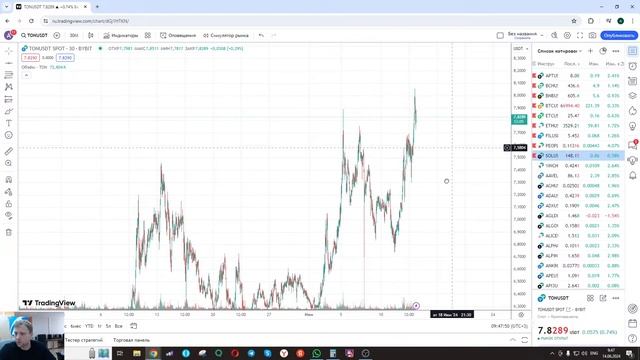The height and width of the screenshot is (360, 640).
Task: Open the Тестер стратегий tab
Action: pos(84,340)
